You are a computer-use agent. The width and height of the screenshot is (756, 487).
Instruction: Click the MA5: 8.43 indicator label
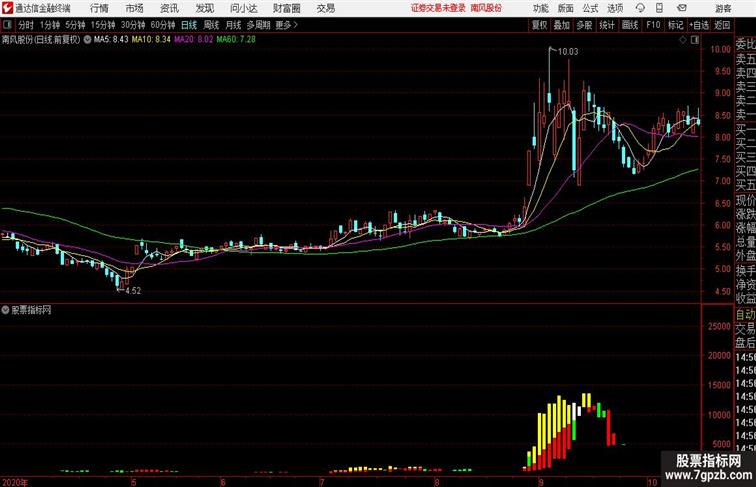(111, 40)
